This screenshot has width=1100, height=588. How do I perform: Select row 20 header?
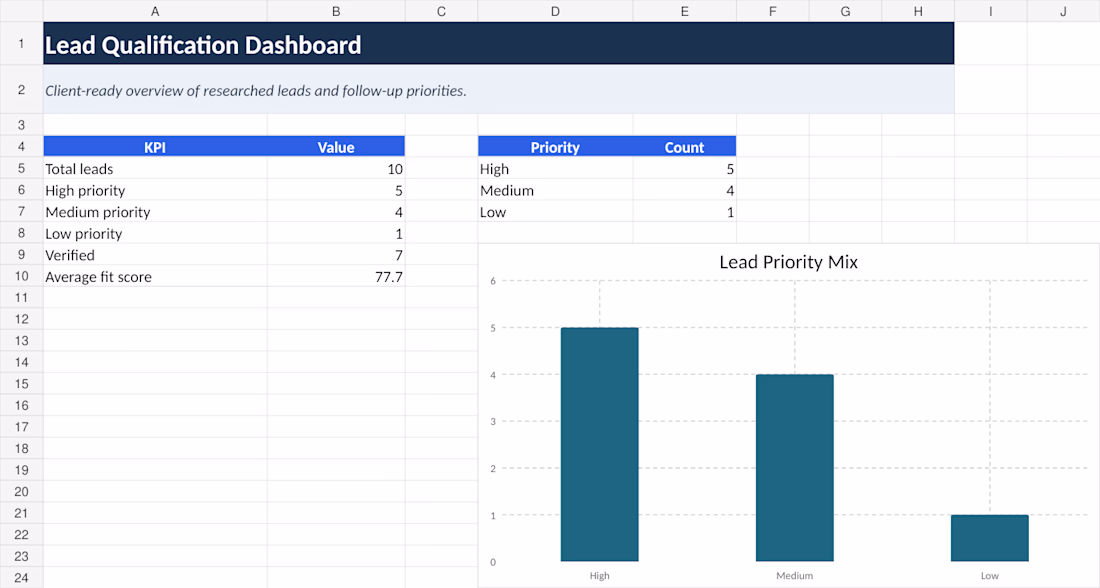click(21, 492)
